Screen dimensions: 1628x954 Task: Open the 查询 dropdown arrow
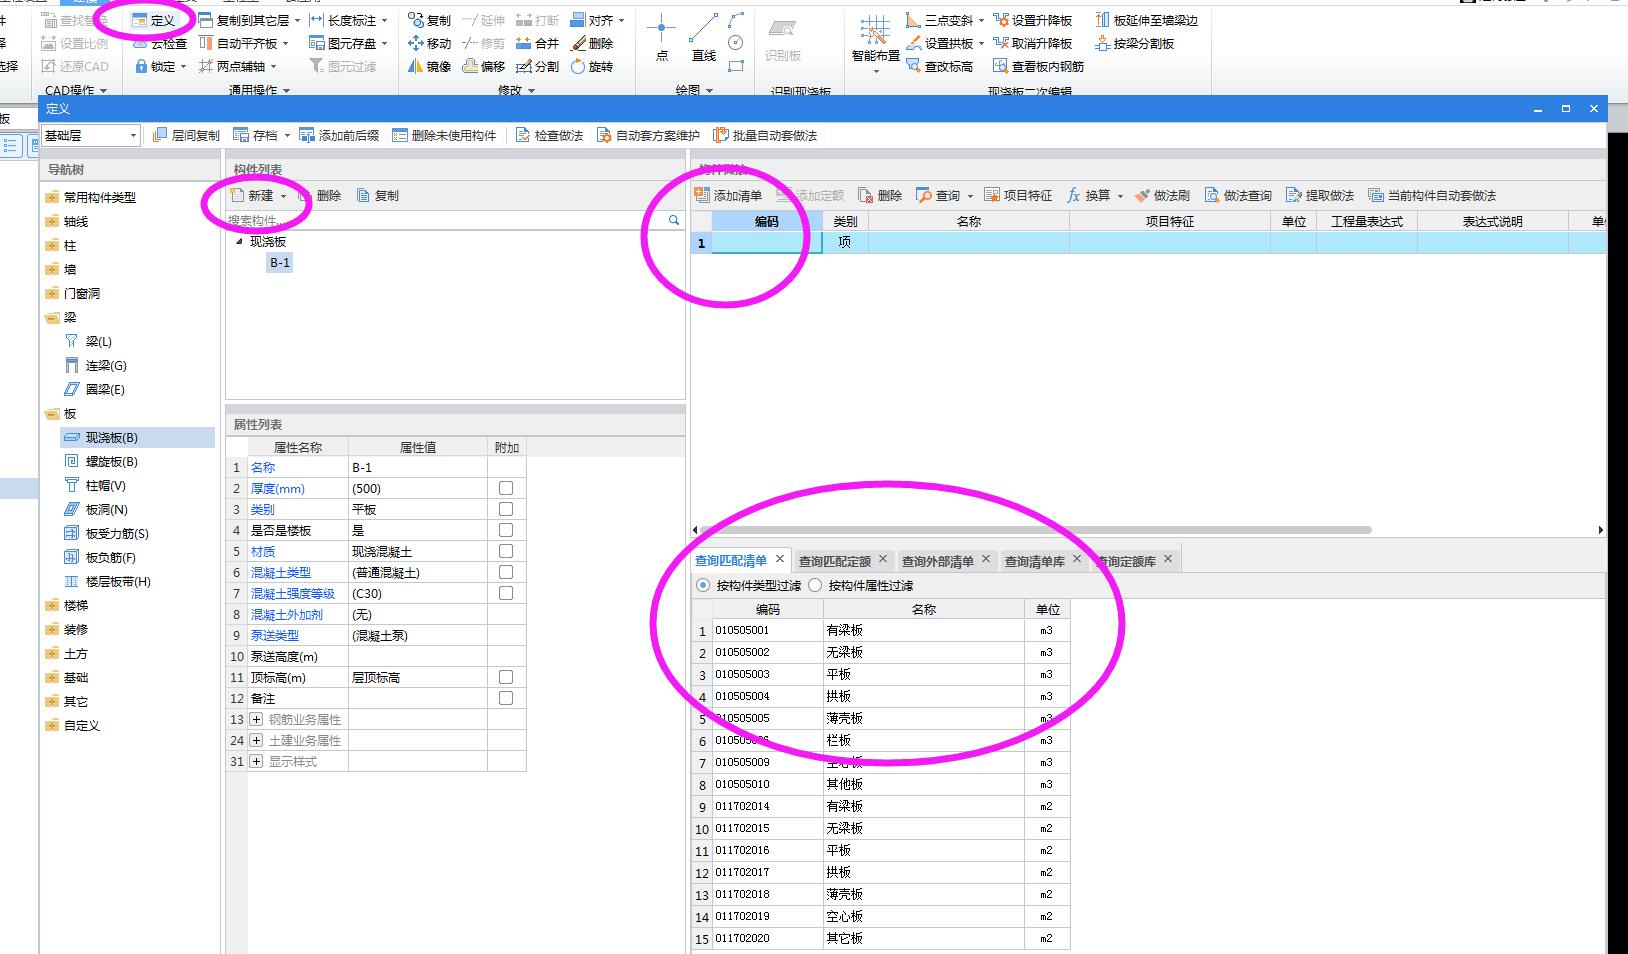coord(970,196)
